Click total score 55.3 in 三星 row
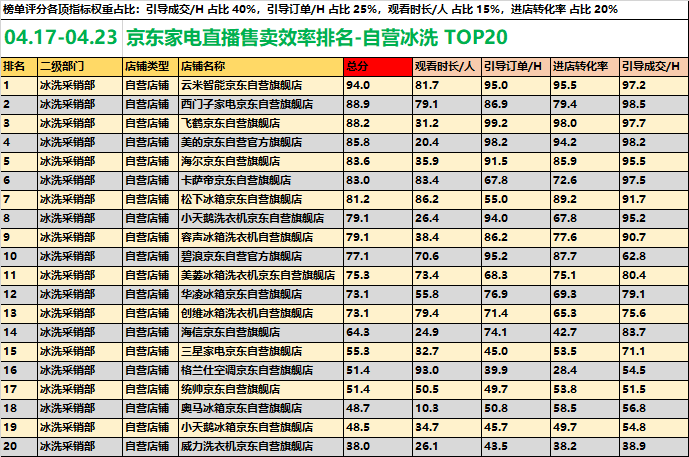Screen dimensions: 689x457 click(378, 352)
